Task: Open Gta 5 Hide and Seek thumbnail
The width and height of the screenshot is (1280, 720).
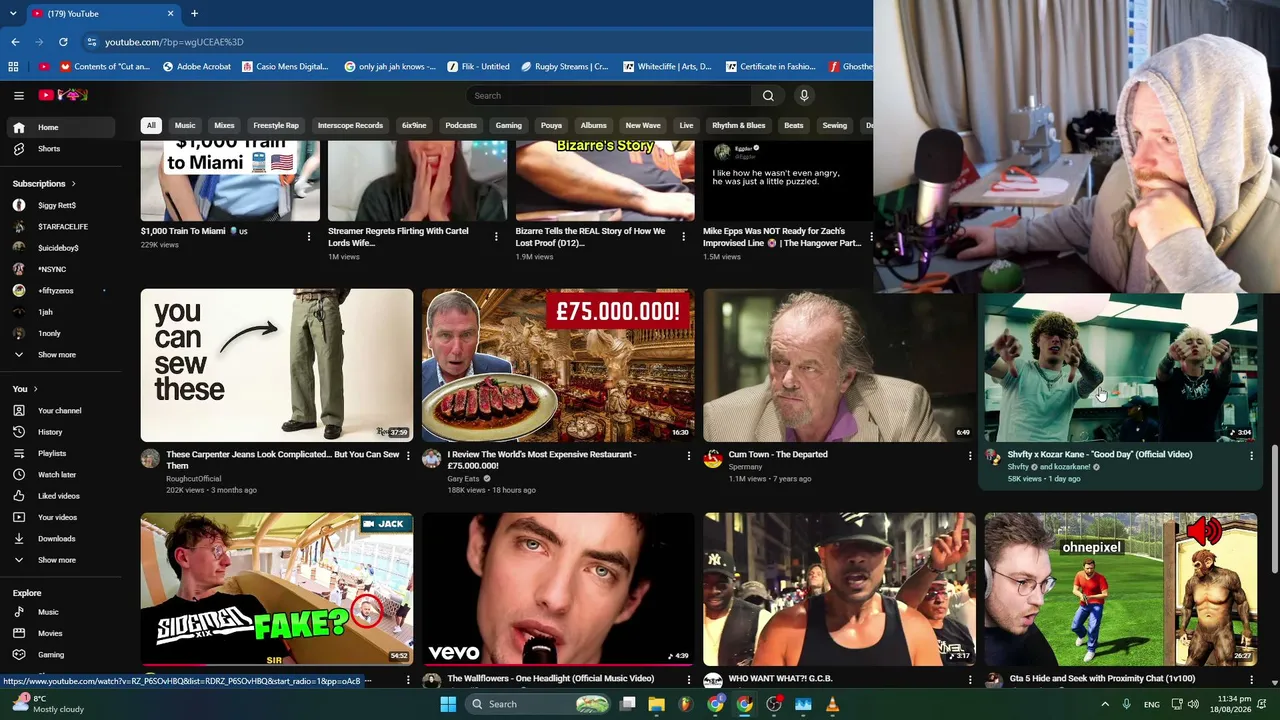Action: pos(1121,589)
